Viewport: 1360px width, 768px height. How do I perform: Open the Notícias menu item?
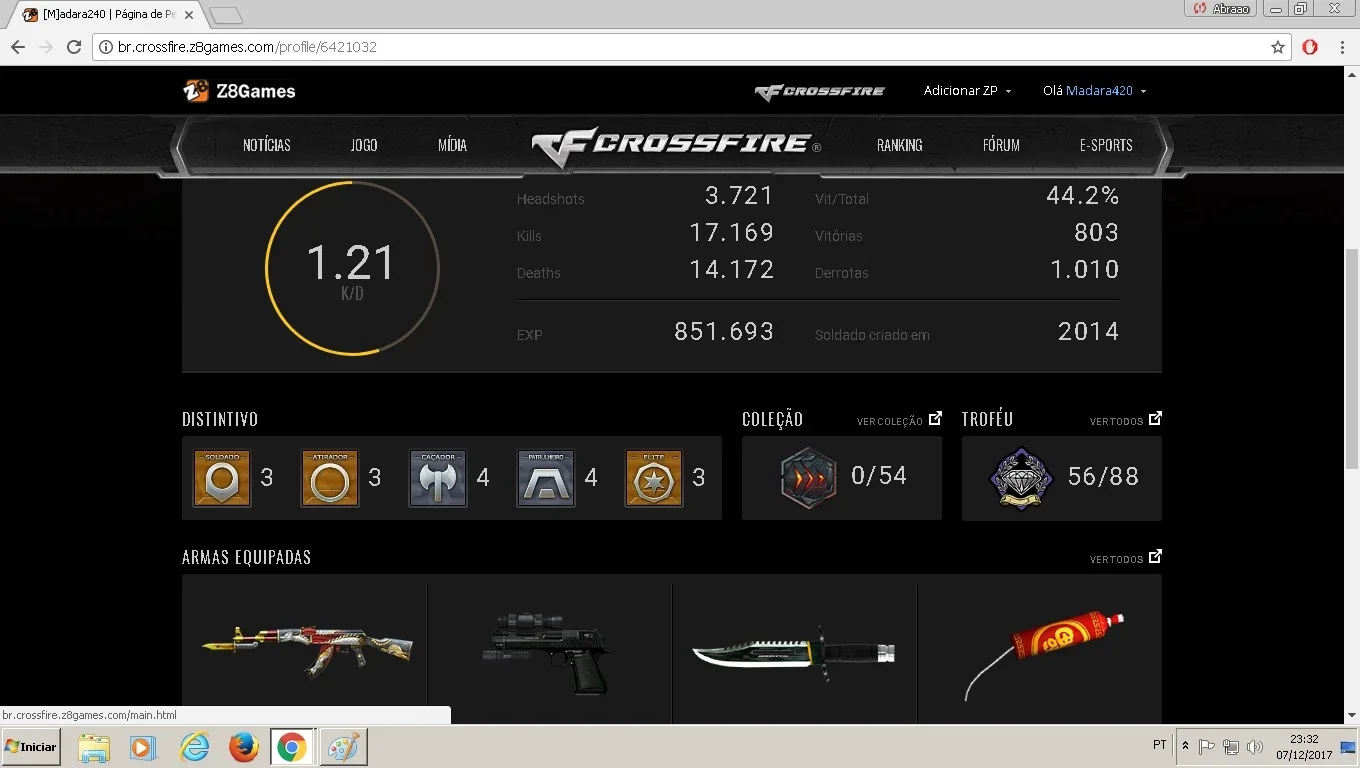click(267, 145)
